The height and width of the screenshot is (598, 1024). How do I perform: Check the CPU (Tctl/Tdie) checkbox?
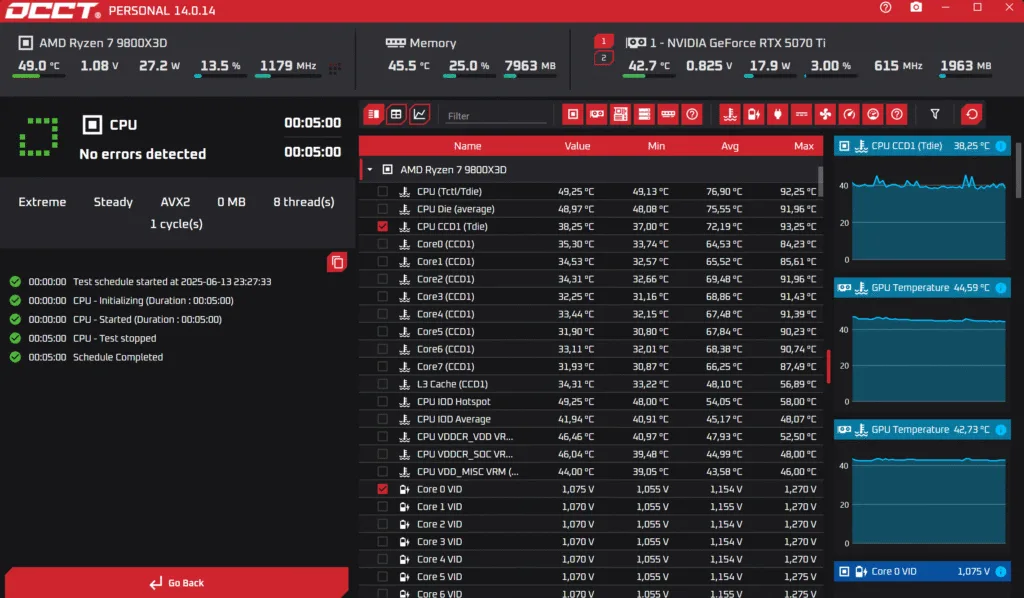point(383,191)
